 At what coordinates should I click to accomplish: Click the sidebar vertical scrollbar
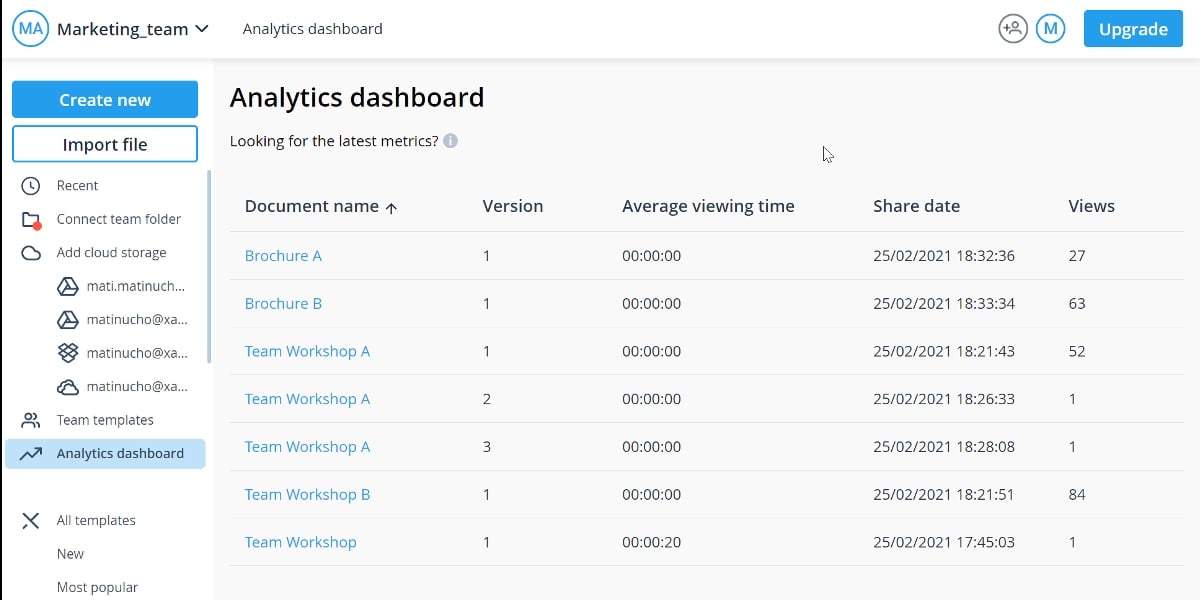[x=209, y=266]
